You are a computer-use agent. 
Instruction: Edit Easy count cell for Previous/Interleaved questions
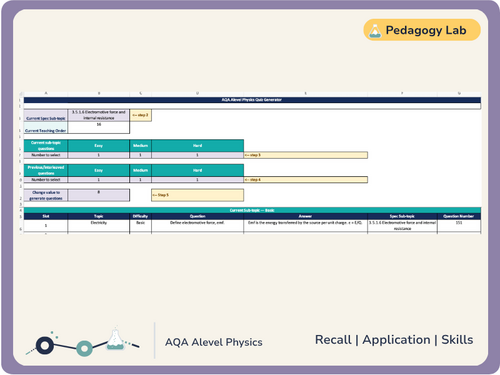[x=99, y=180]
